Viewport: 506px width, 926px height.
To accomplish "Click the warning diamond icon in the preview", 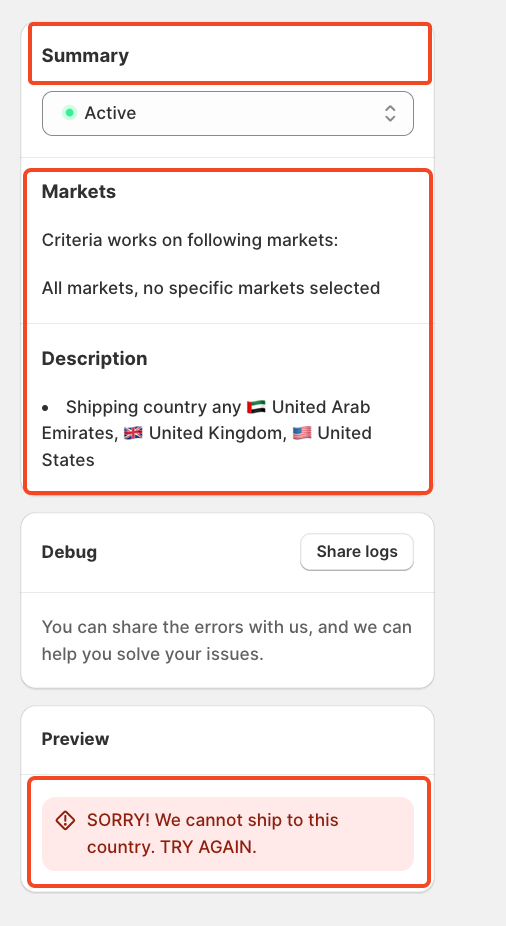I will click(x=65, y=820).
